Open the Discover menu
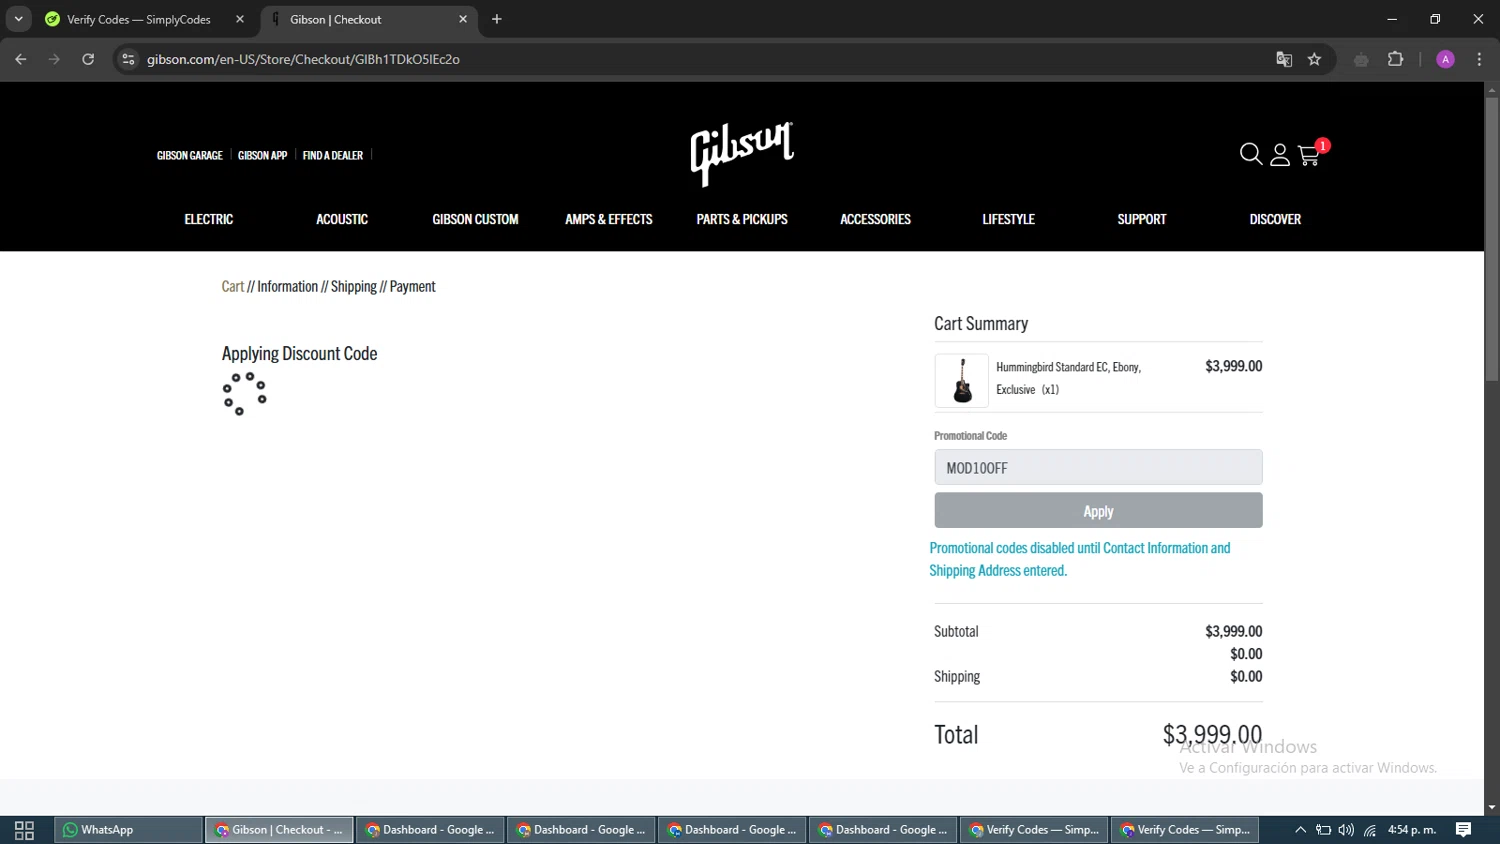1500x844 pixels. coord(1275,219)
